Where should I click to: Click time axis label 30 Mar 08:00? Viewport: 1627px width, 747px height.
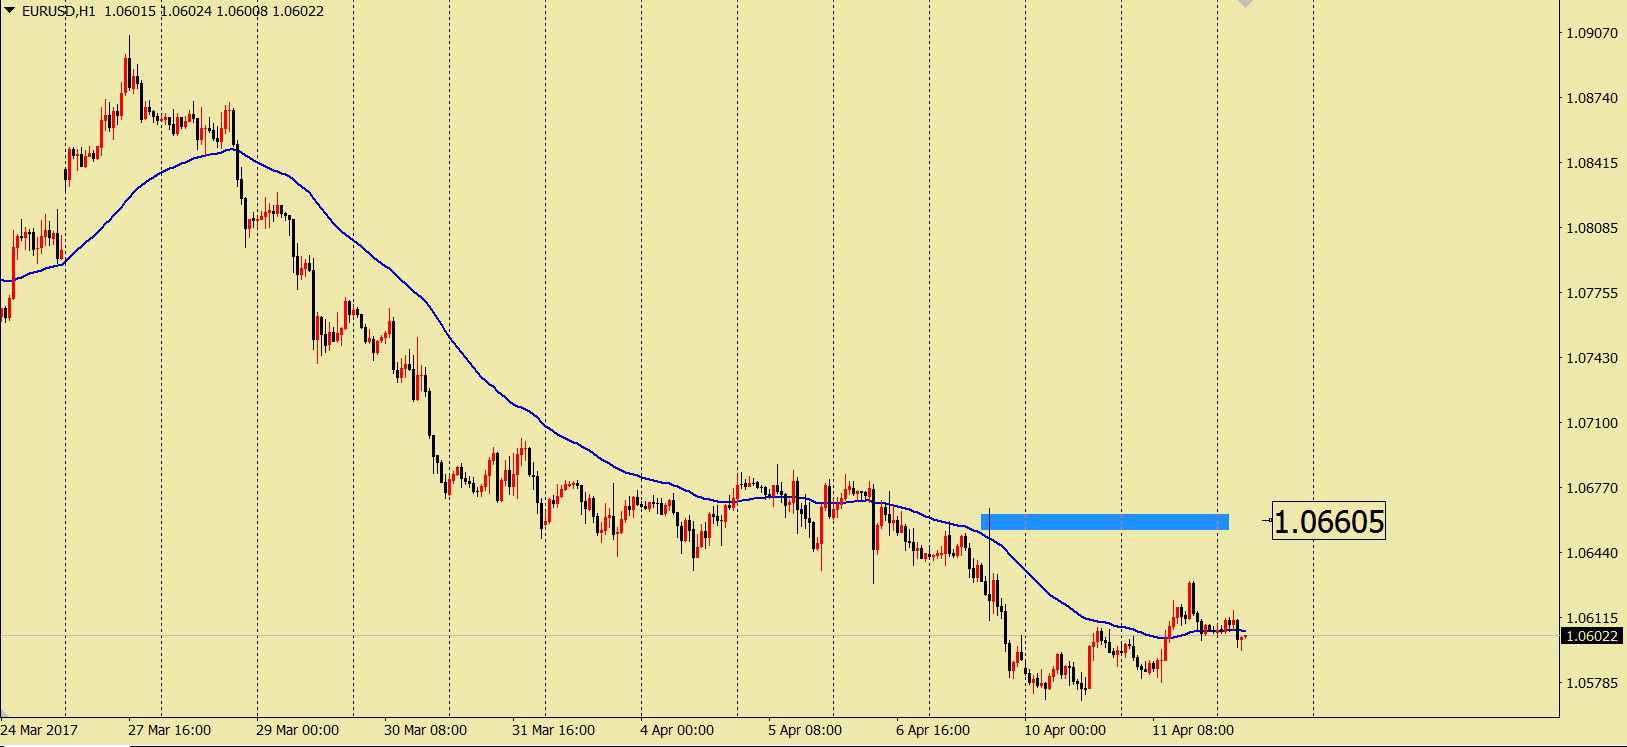425,730
